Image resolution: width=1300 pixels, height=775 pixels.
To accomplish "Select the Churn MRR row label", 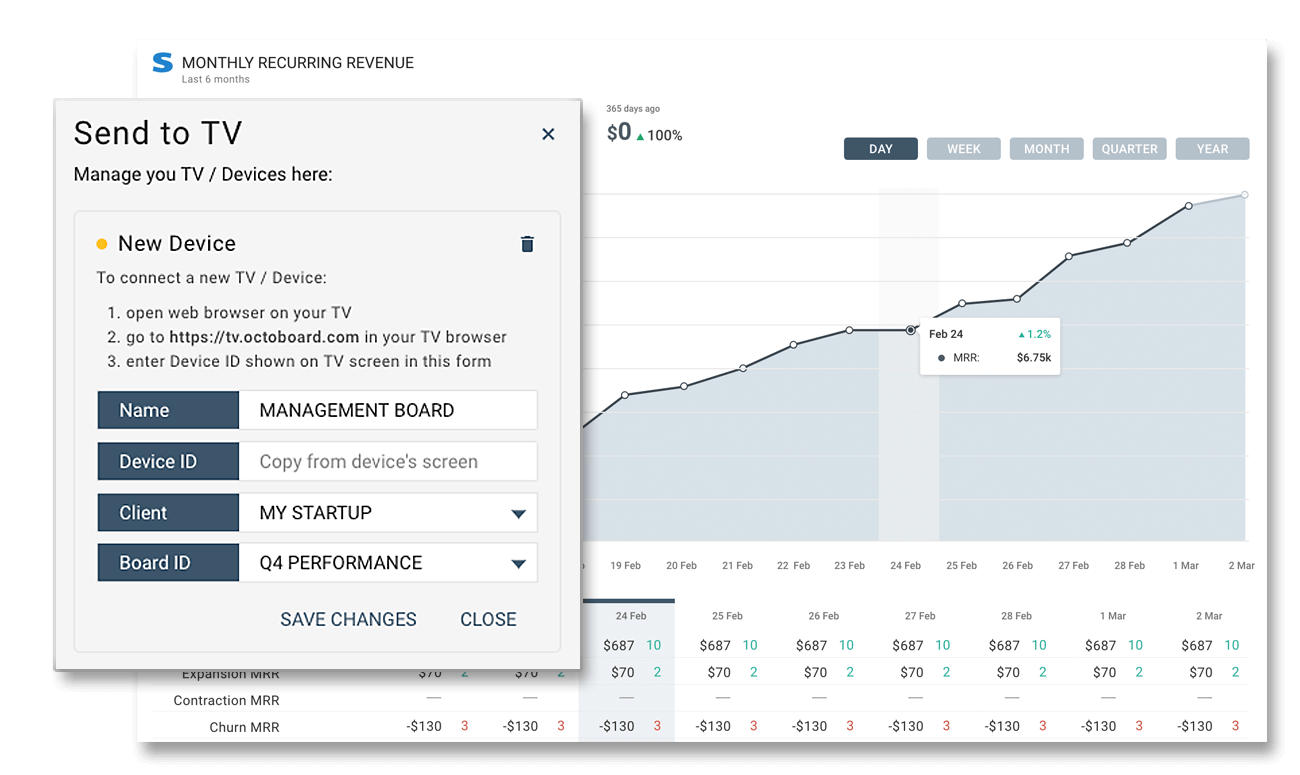I will pyautogui.click(x=244, y=727).
